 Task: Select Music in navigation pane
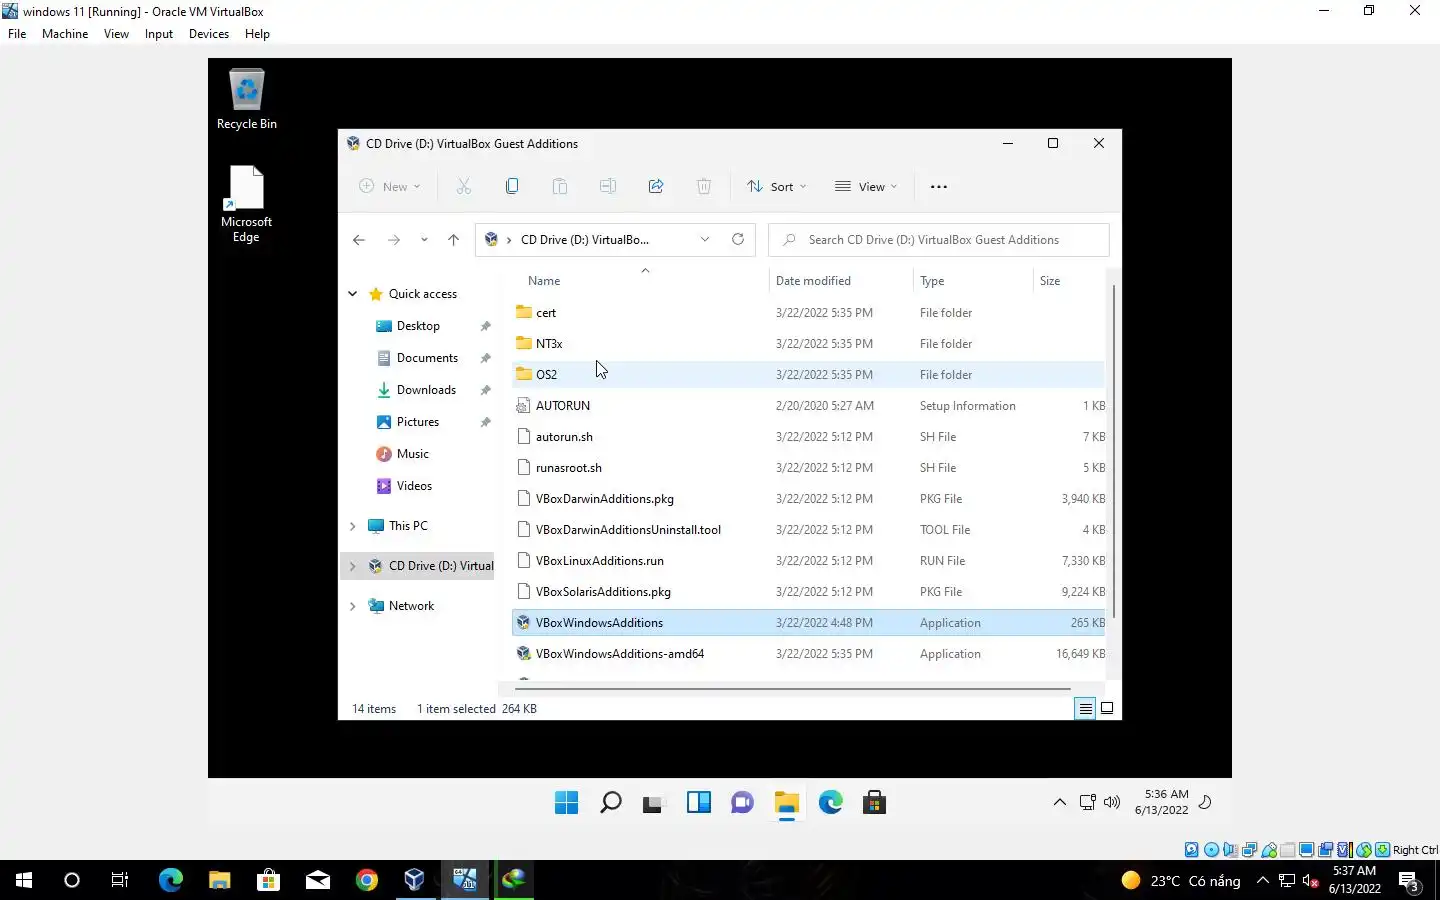tap(413, 454)
